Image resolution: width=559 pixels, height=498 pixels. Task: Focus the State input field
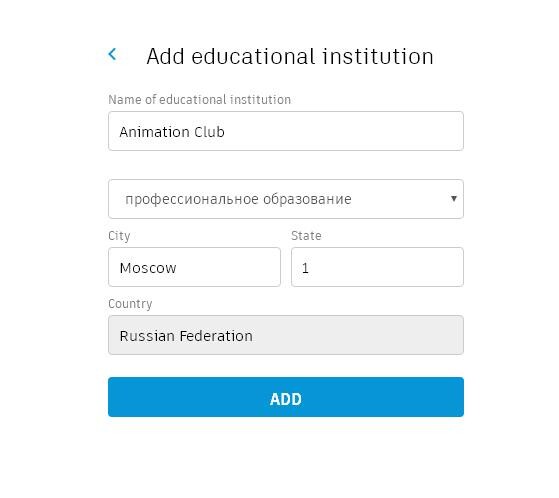tap(378, 267)
